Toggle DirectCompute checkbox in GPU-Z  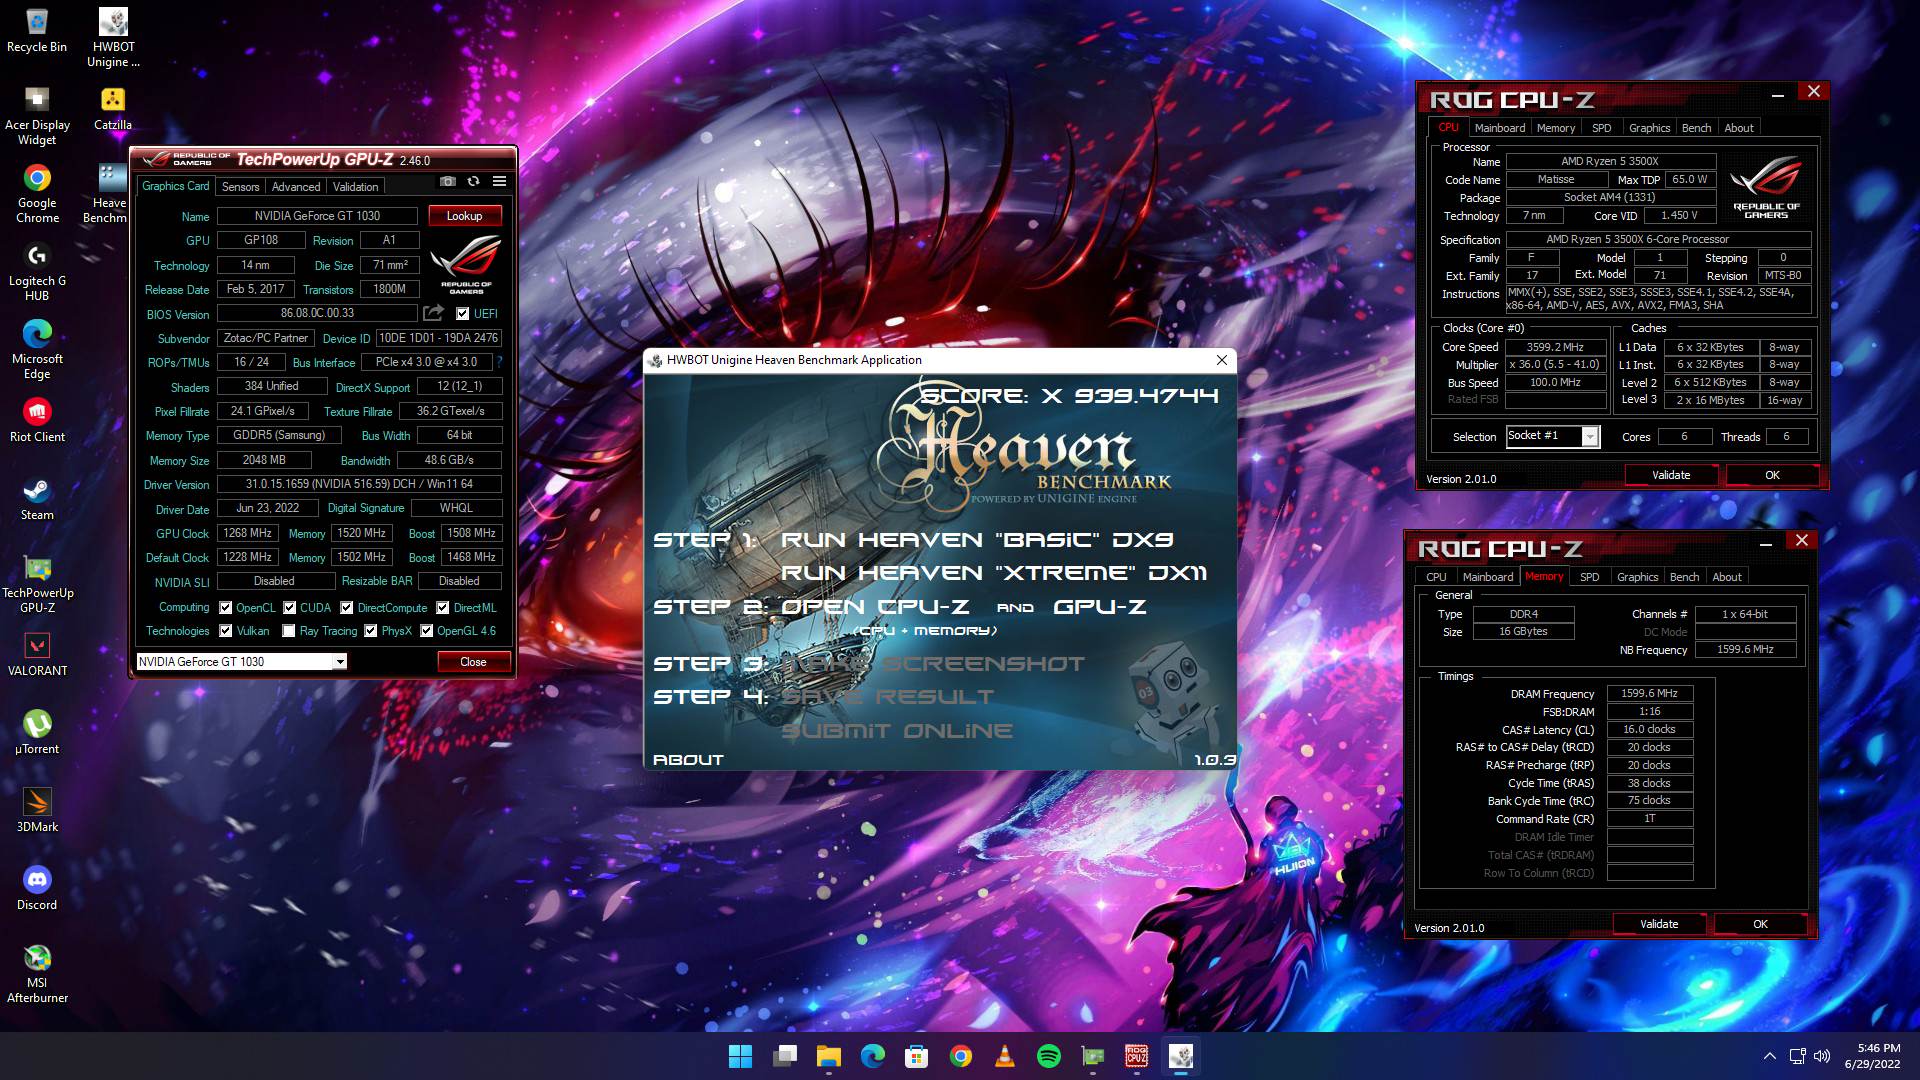click(x=347, y=608)
